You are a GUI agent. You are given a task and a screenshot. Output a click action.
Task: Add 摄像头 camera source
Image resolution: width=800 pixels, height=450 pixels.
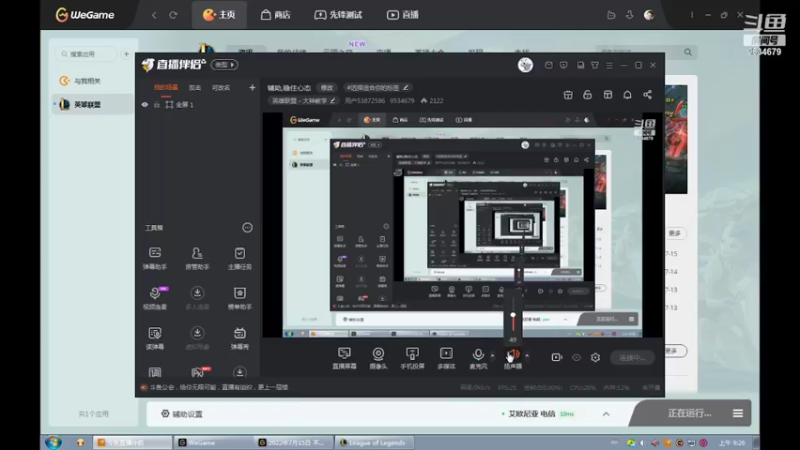click(x=378, y=358)
